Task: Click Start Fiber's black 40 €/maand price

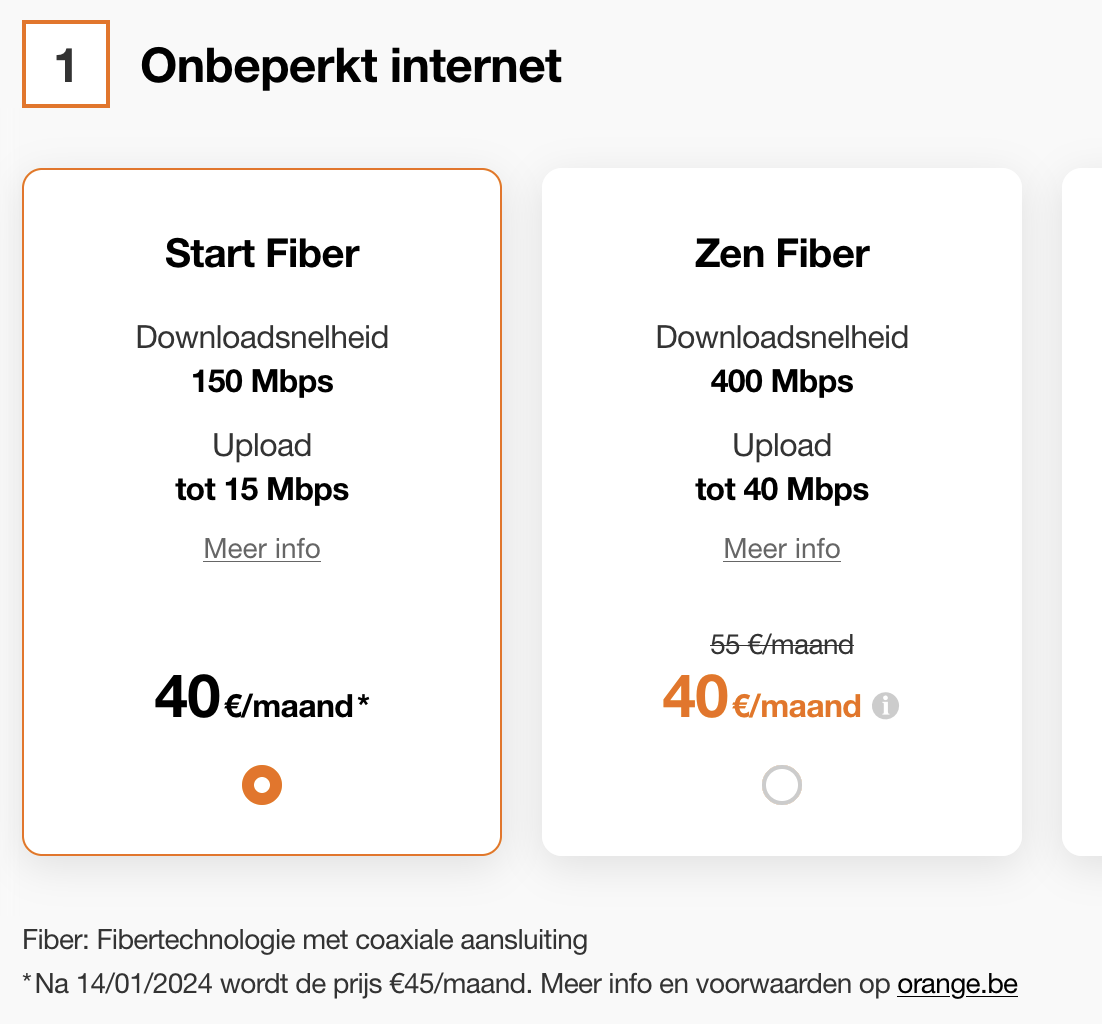Action: tap(262, 699)
